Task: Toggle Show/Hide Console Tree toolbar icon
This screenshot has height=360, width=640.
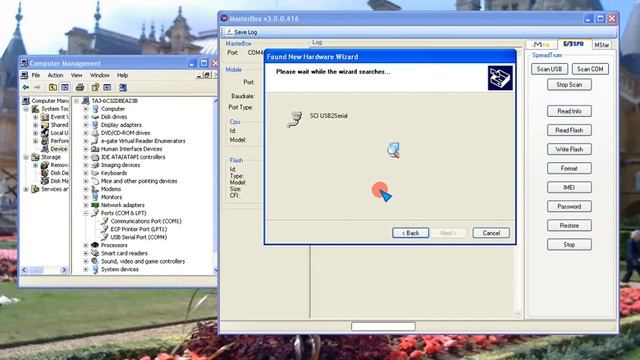Action: click(x=65, y=87)
